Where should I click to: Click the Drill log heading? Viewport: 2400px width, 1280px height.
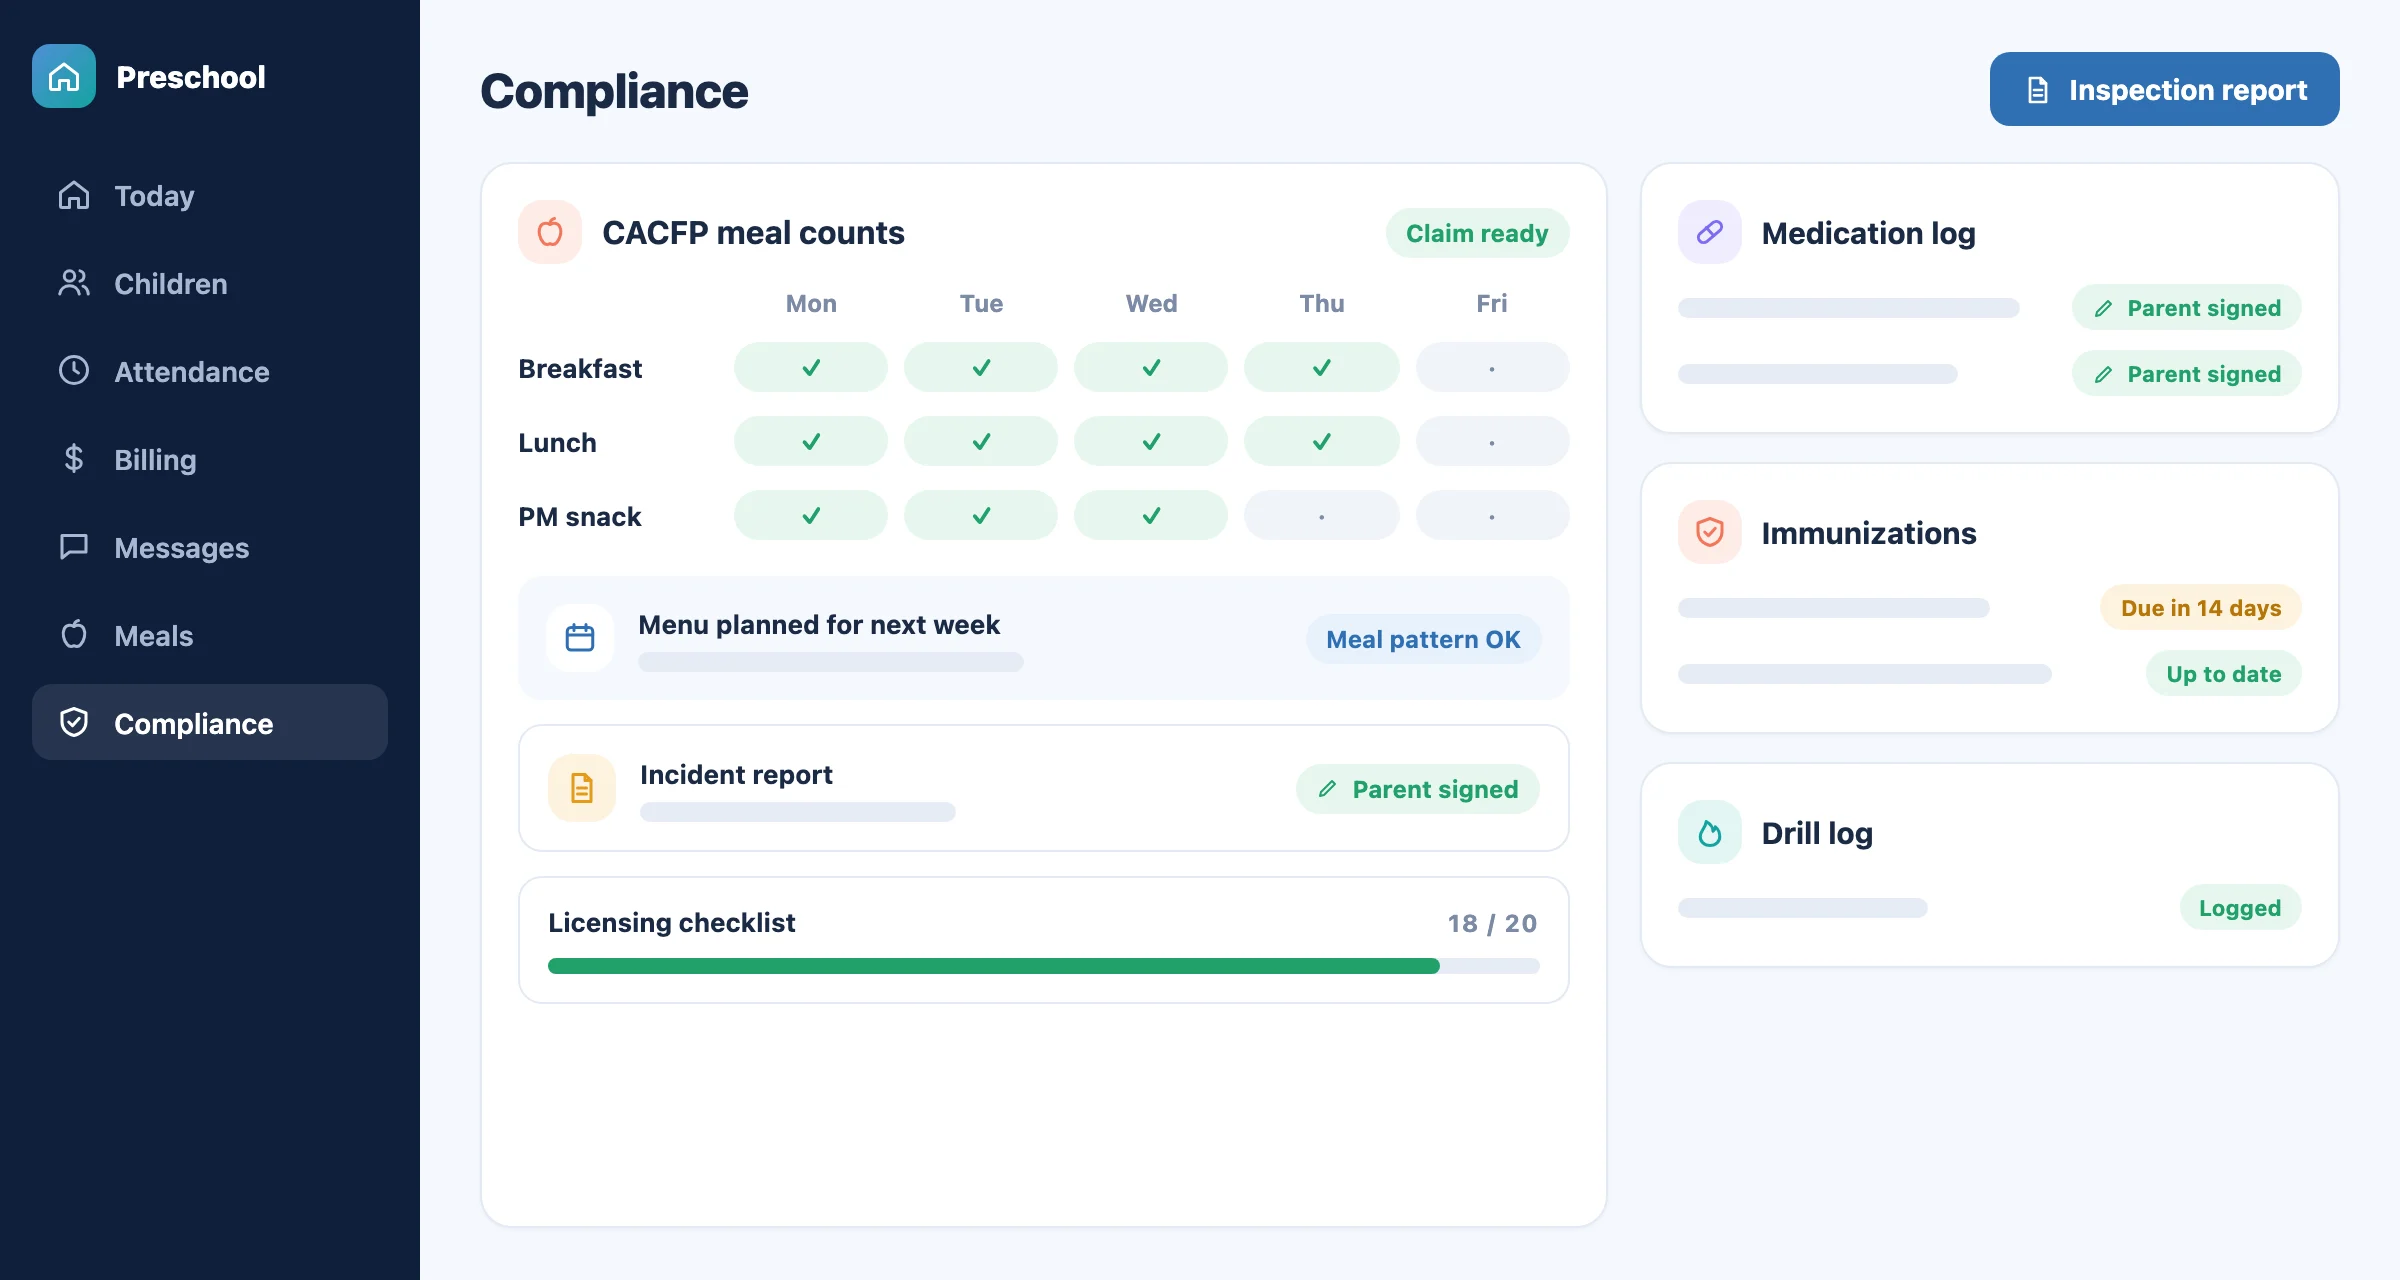[x=1817, y=833]
